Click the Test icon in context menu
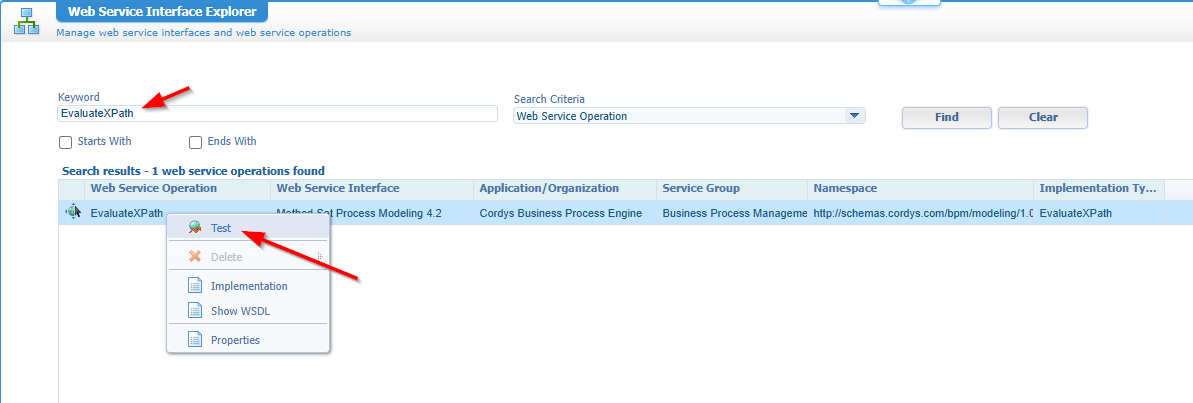The image size is (1193, 403). pos(194,228)
